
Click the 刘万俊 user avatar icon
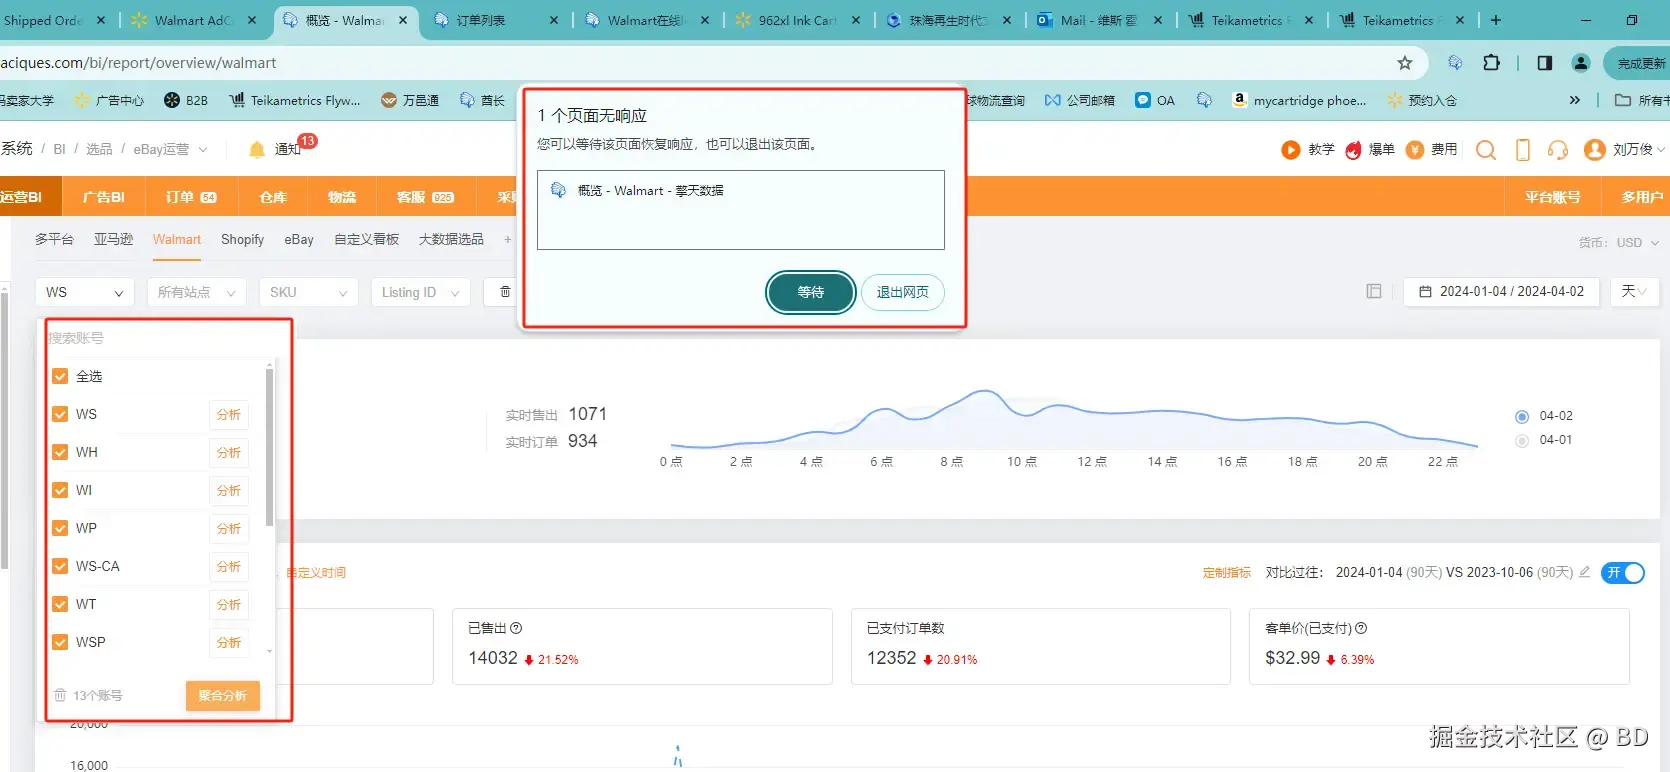point(1595,150)
